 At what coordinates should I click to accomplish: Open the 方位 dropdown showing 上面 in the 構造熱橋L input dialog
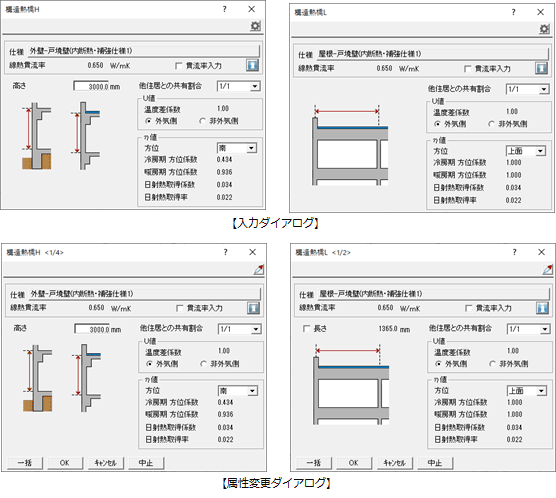[526, 151]
